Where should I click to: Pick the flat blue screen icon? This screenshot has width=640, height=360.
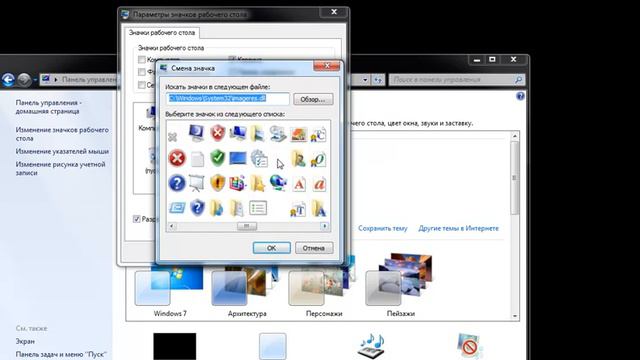238,158
